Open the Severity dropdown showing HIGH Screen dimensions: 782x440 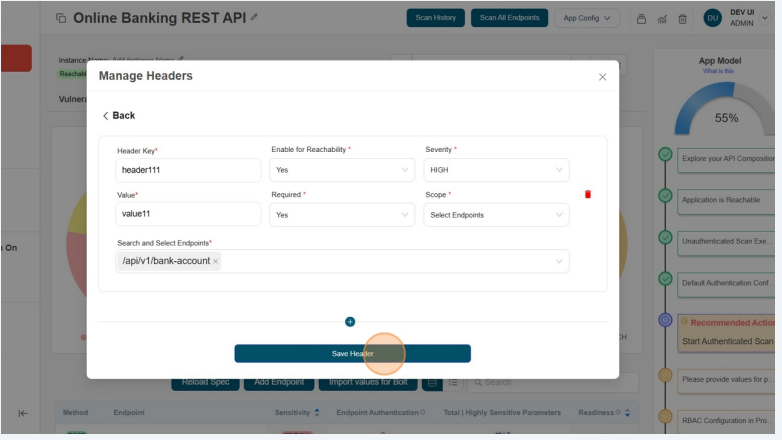496,170
